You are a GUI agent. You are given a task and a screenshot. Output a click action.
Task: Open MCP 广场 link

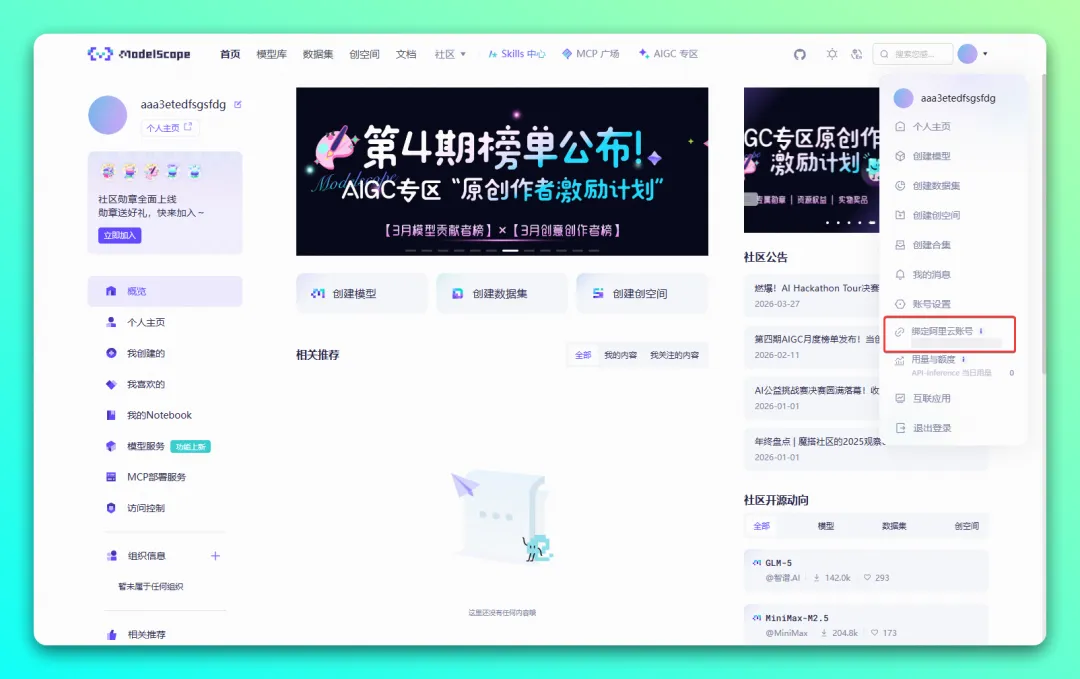(x=590, y=54)
